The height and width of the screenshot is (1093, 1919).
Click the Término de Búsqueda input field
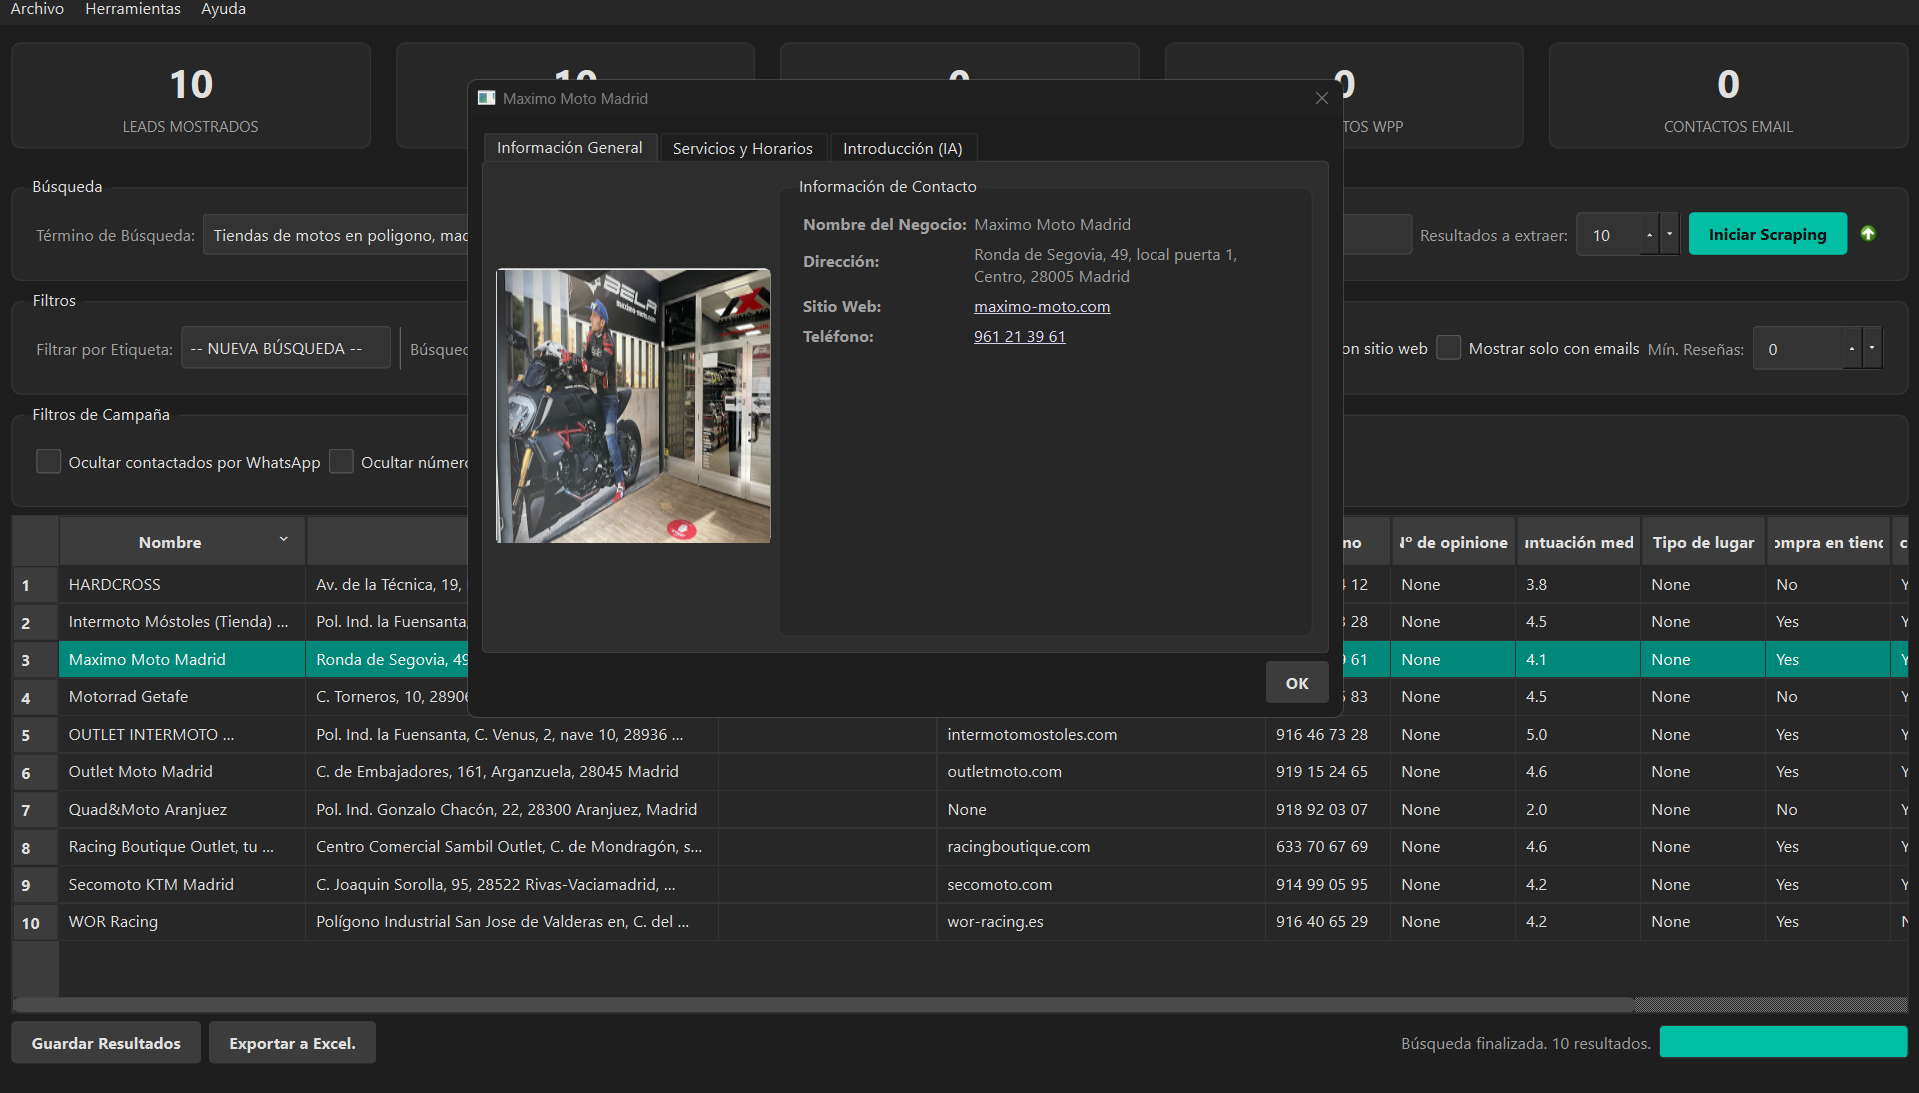[336, 235]
